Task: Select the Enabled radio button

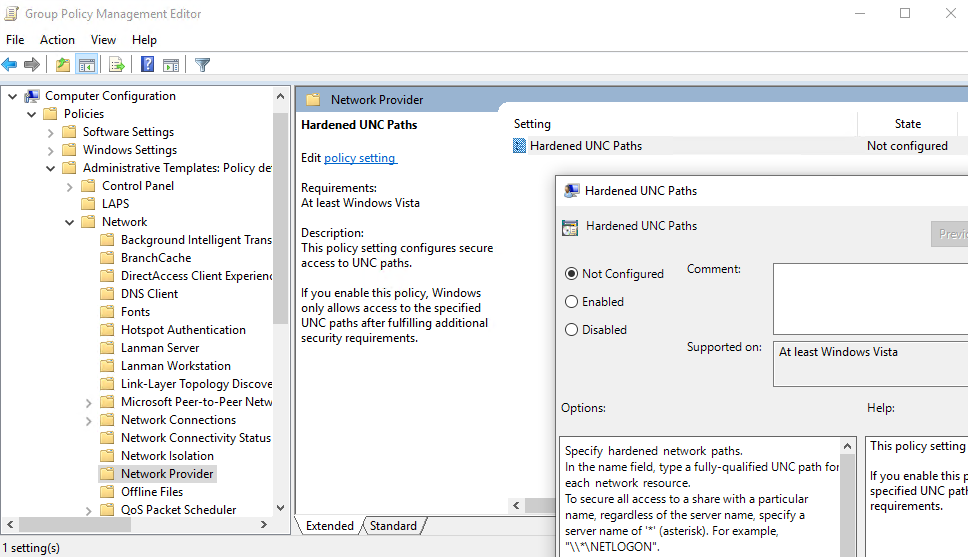Action: point(572,301)
